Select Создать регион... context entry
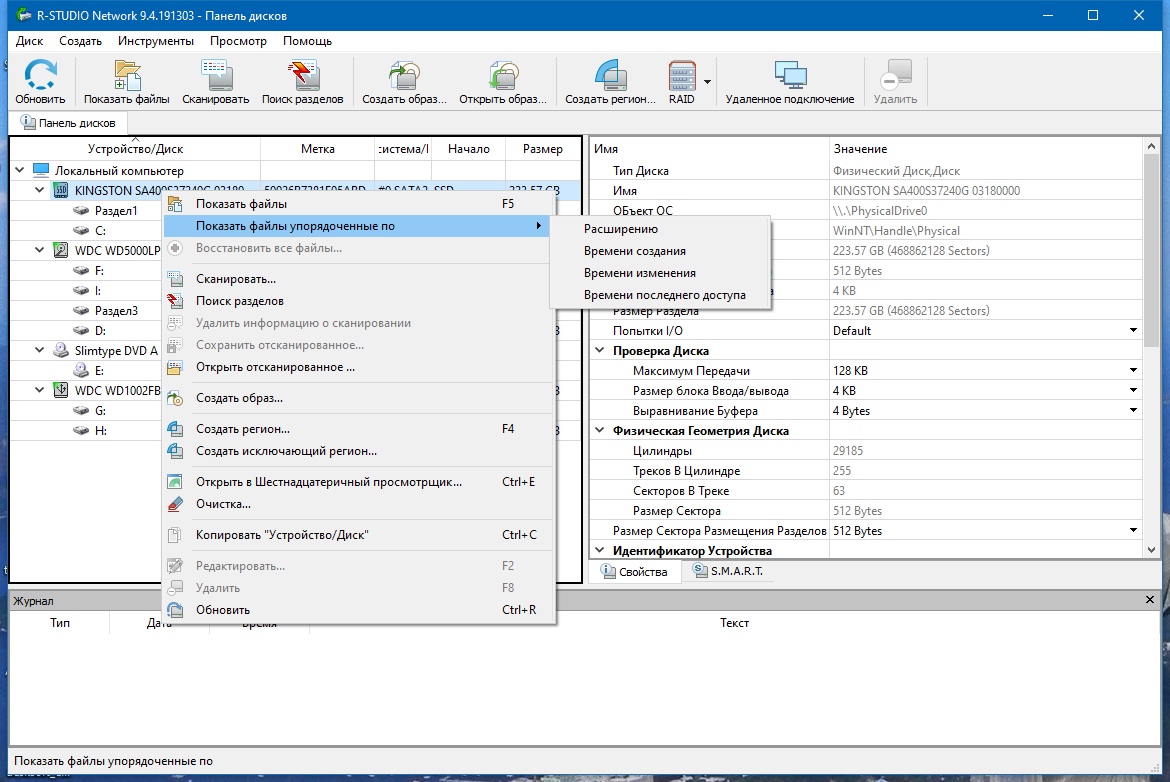Viewport: 1170px width, 782px height. coord(358,429)
